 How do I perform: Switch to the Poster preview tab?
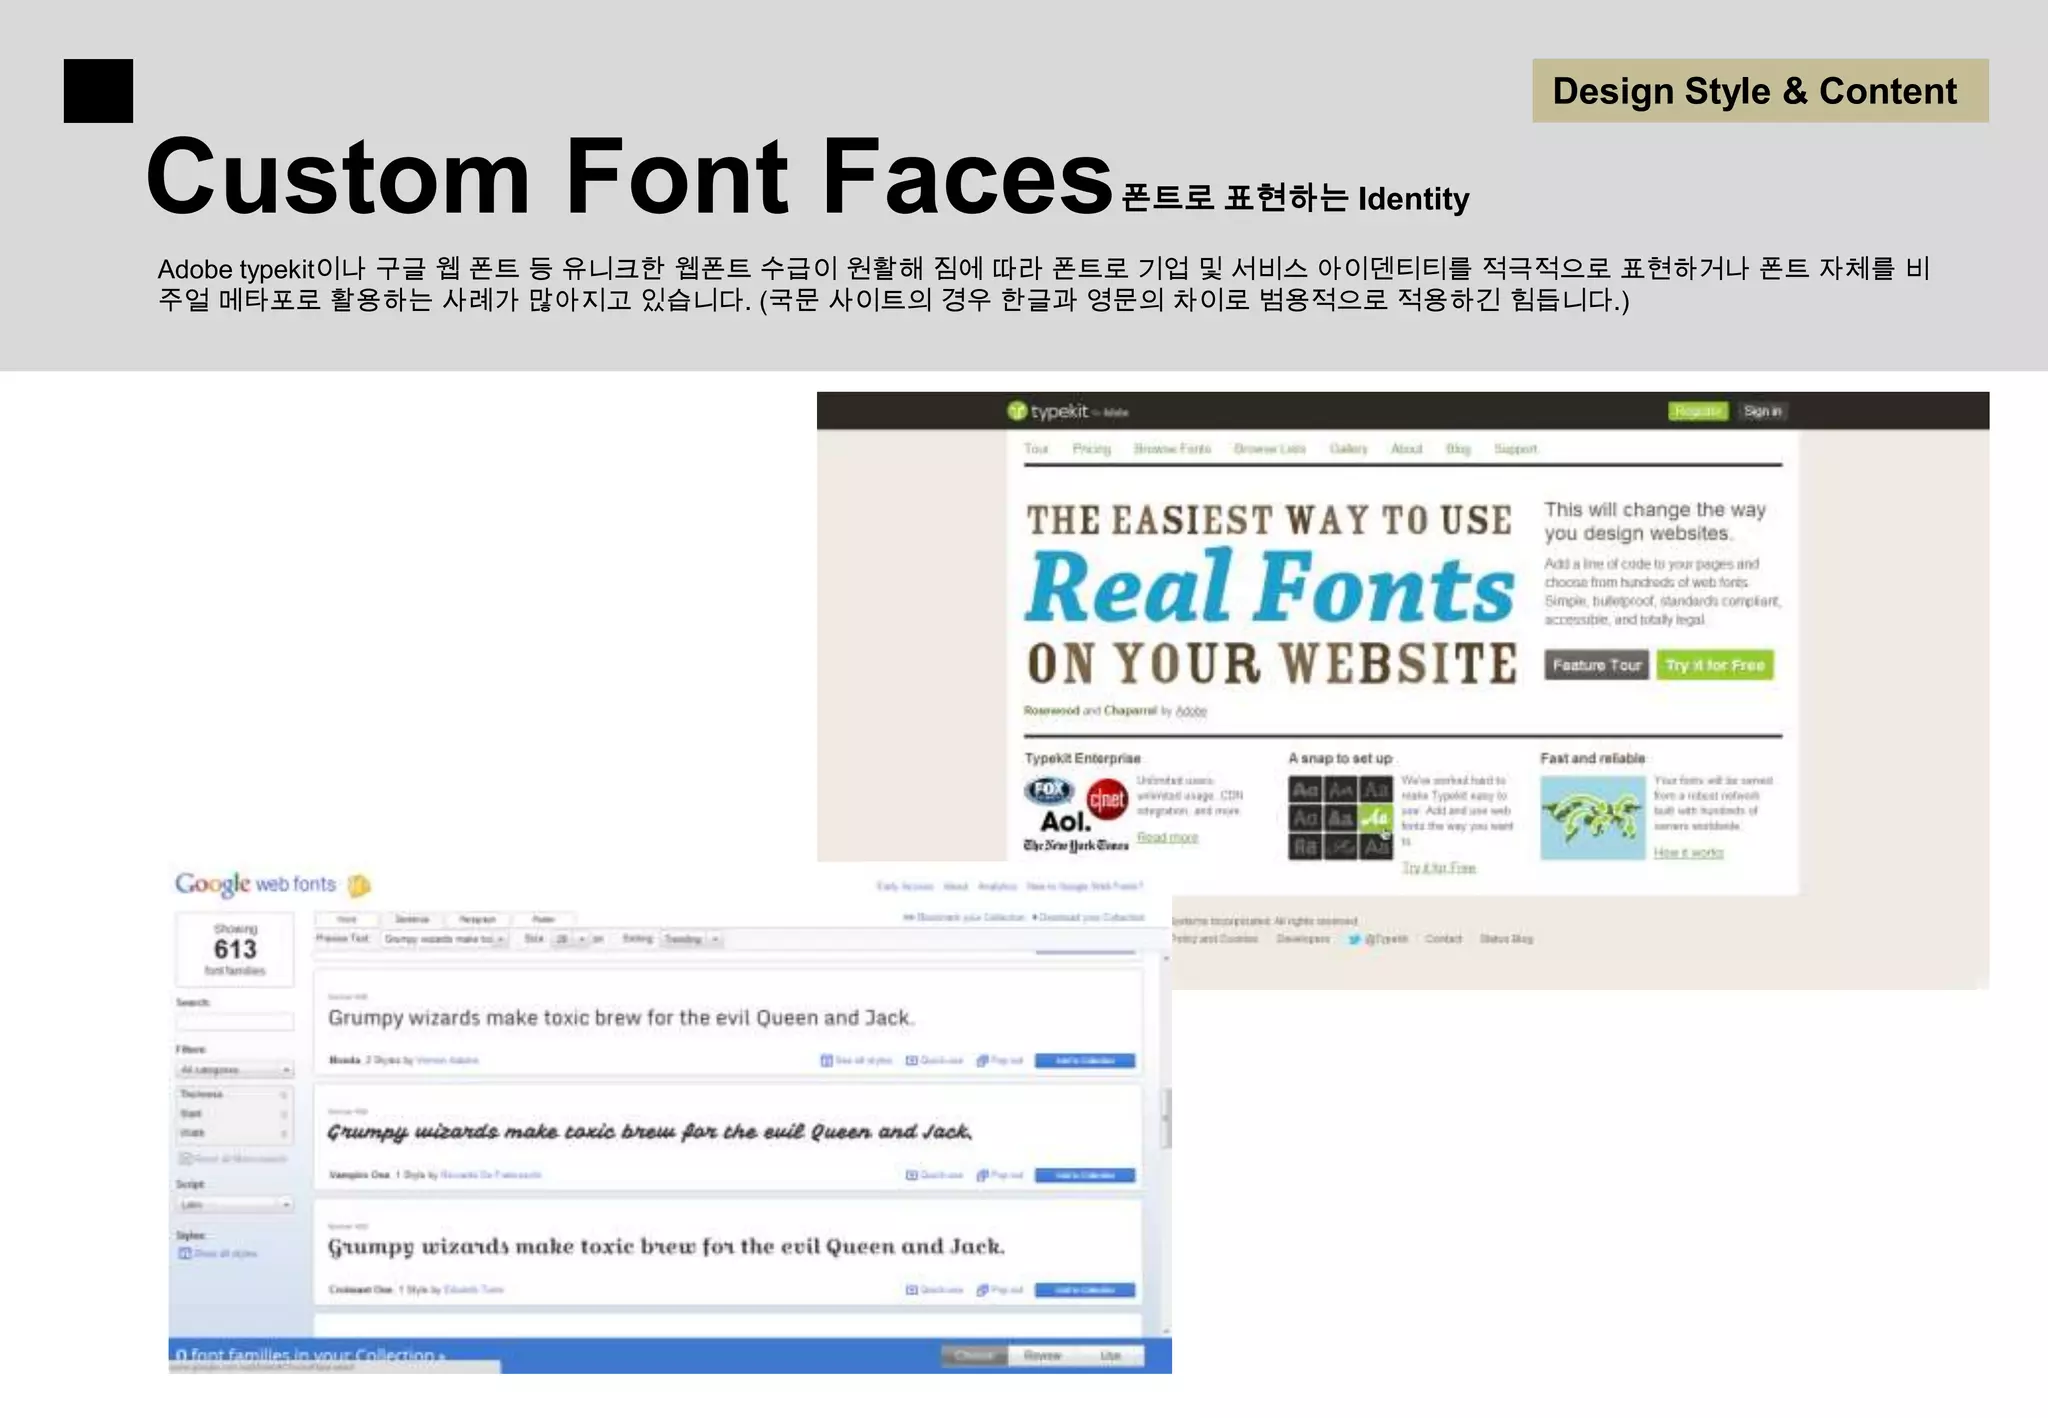[543, 919]
